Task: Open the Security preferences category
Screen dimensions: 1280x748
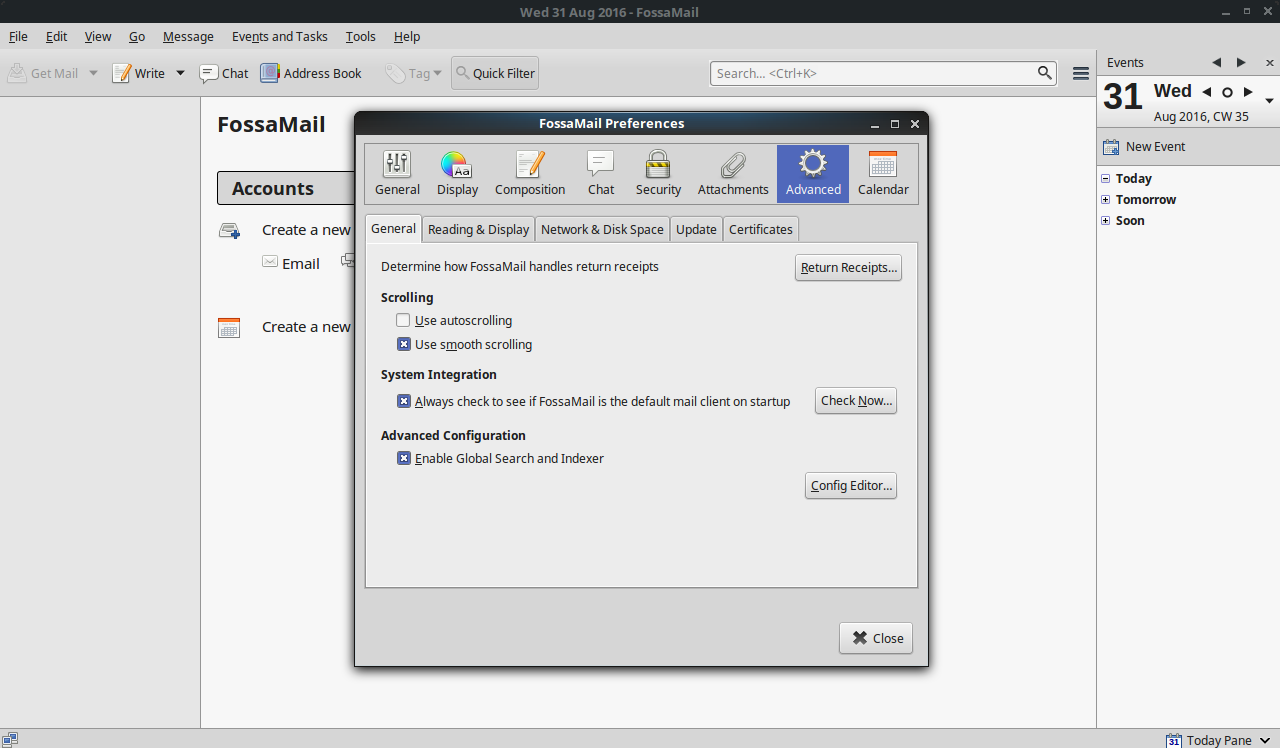Action: [658, 174]
